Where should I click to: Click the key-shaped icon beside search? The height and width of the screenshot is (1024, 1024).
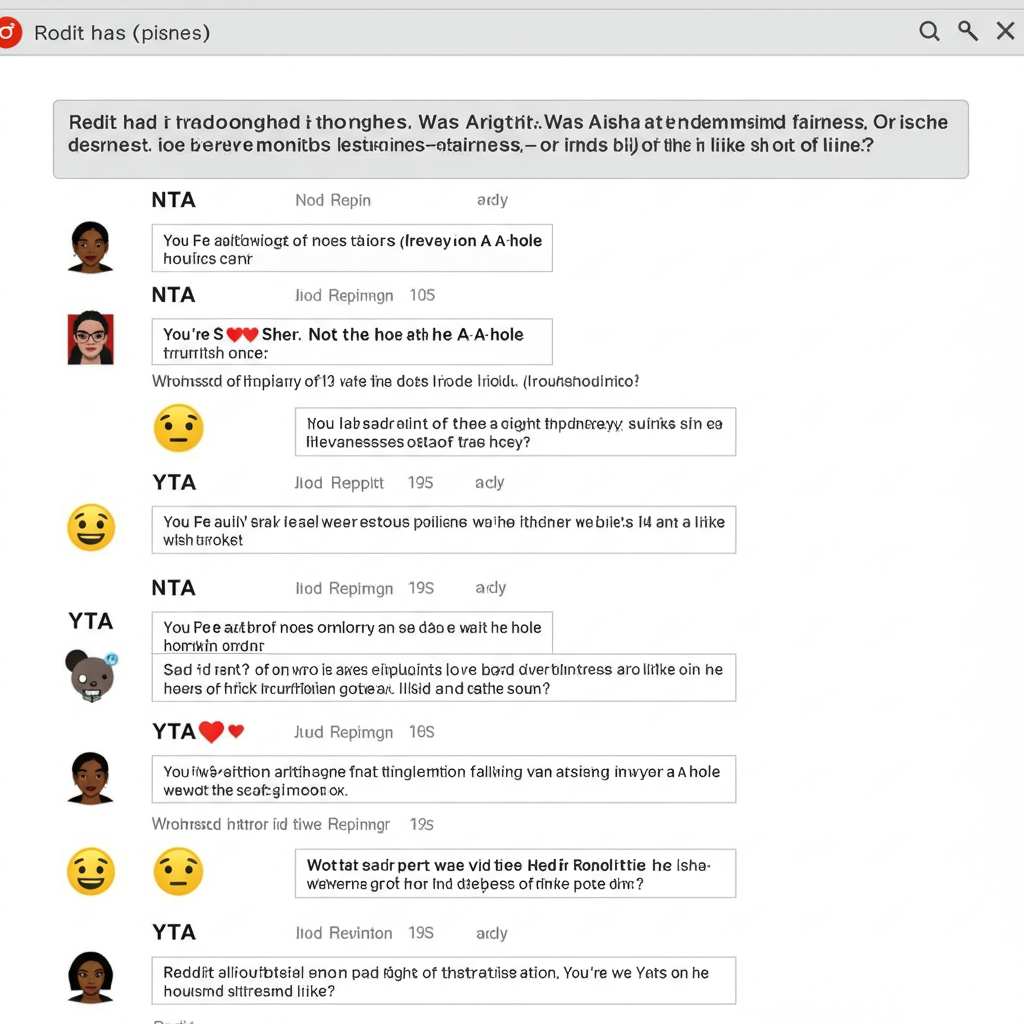pos(968,31)
